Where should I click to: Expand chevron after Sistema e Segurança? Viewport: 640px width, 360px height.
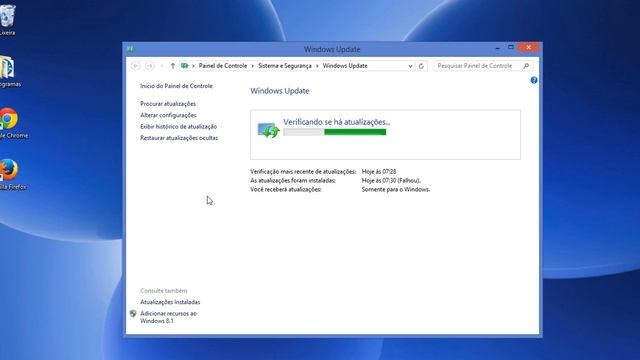[317, 66]
